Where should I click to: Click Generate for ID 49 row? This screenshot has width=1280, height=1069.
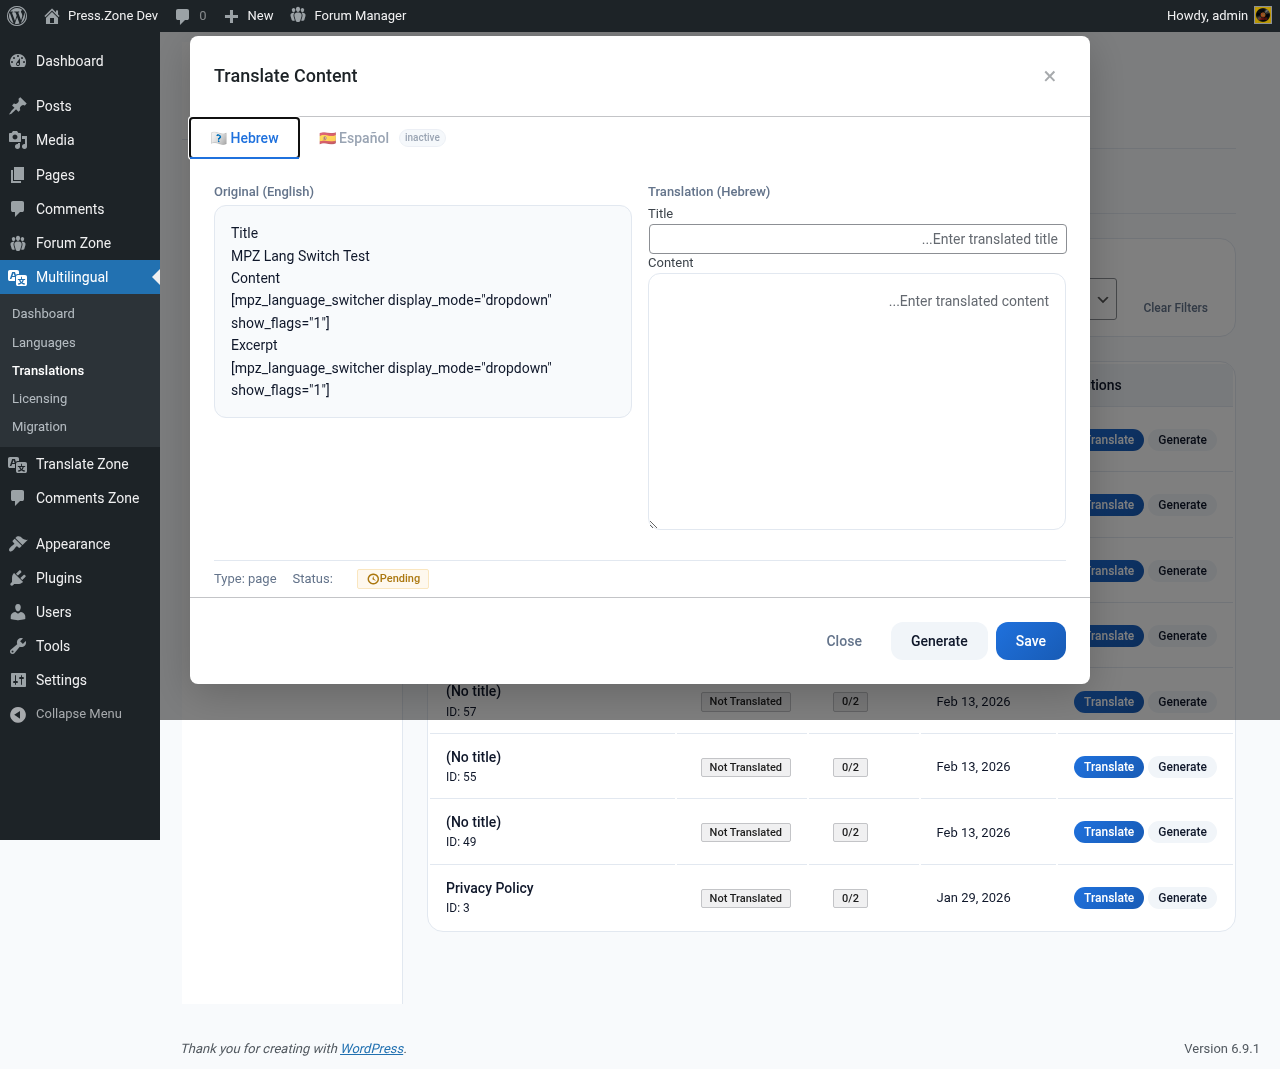1182,832
